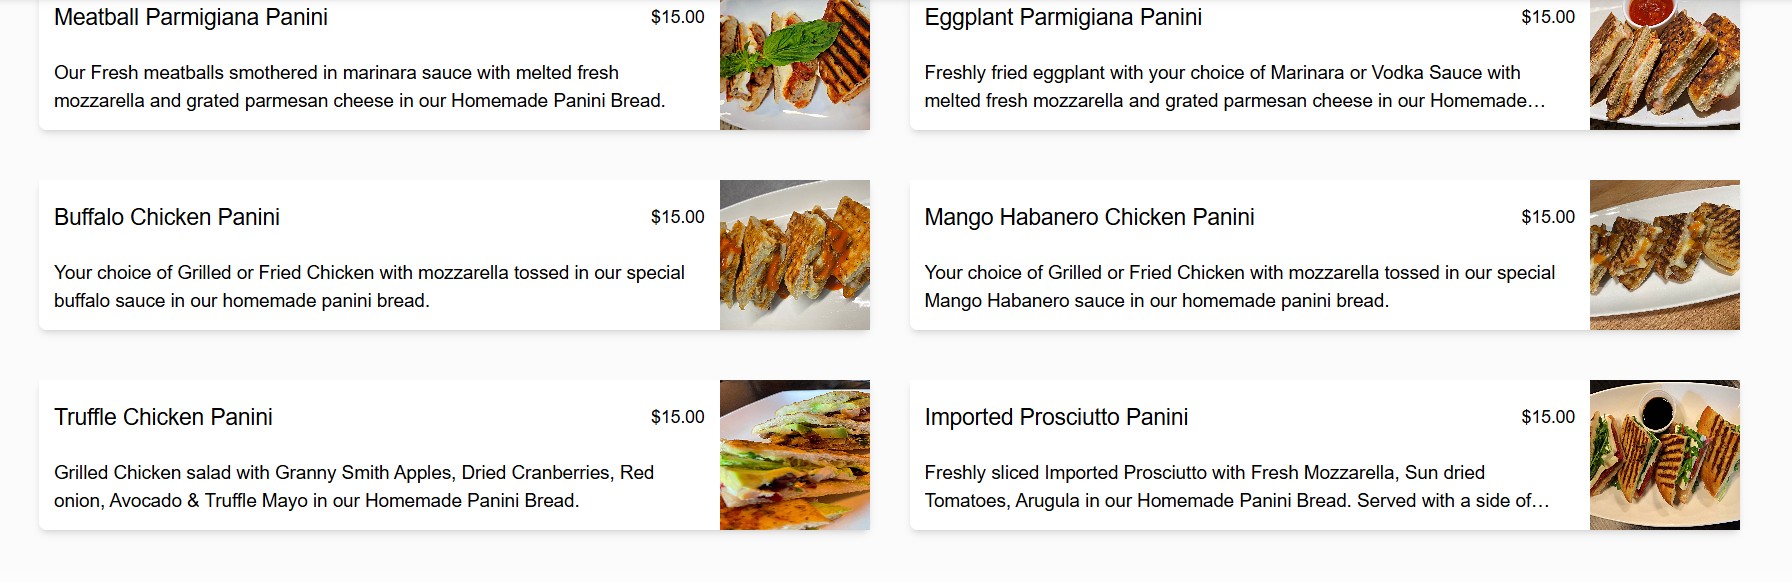Click the Meatball Parmigiana Panini photo
The image size is (1792, 582).
tap(795, 64)
